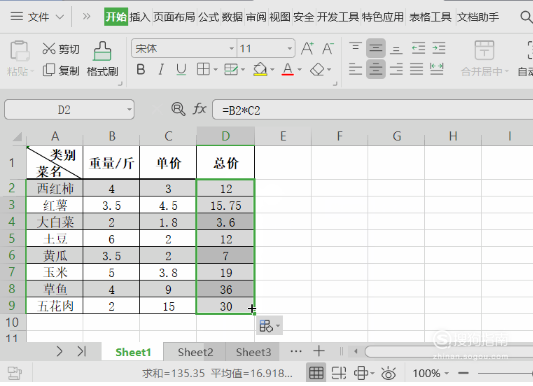Switch to the 公式 ribbon tab
533x386 pixels.
coord(208,17)
